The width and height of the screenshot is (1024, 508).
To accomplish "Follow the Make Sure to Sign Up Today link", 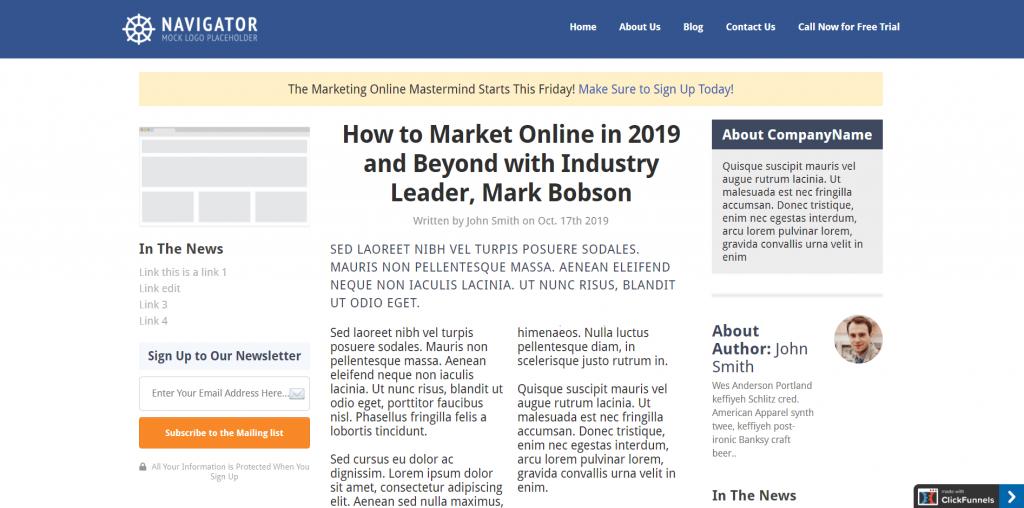I will [656, 89].
